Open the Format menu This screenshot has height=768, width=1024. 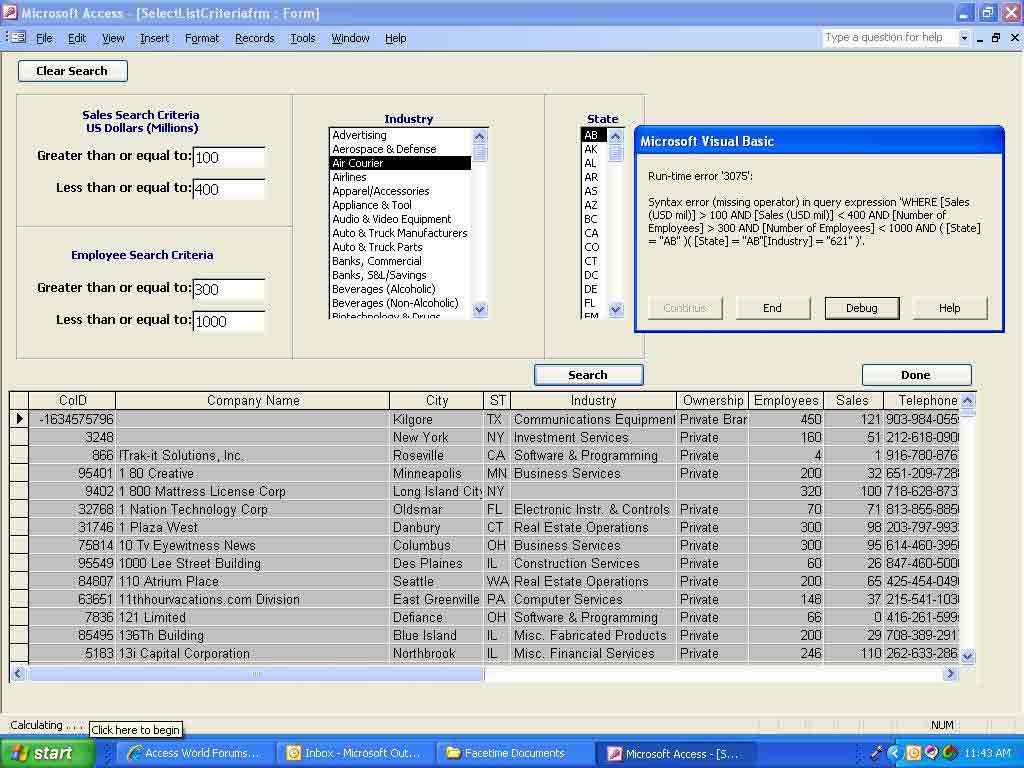click(x=202, y=39)
